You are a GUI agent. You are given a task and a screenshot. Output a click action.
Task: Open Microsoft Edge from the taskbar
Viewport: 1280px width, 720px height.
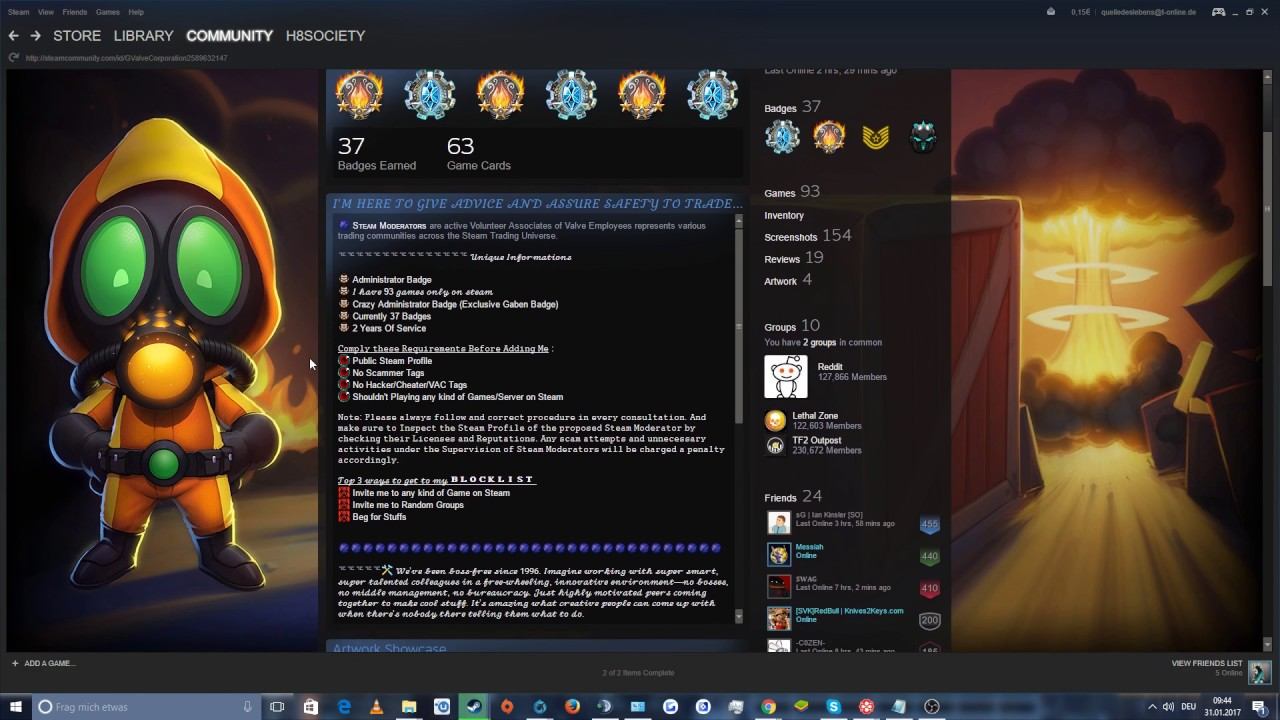pos(344,707)
